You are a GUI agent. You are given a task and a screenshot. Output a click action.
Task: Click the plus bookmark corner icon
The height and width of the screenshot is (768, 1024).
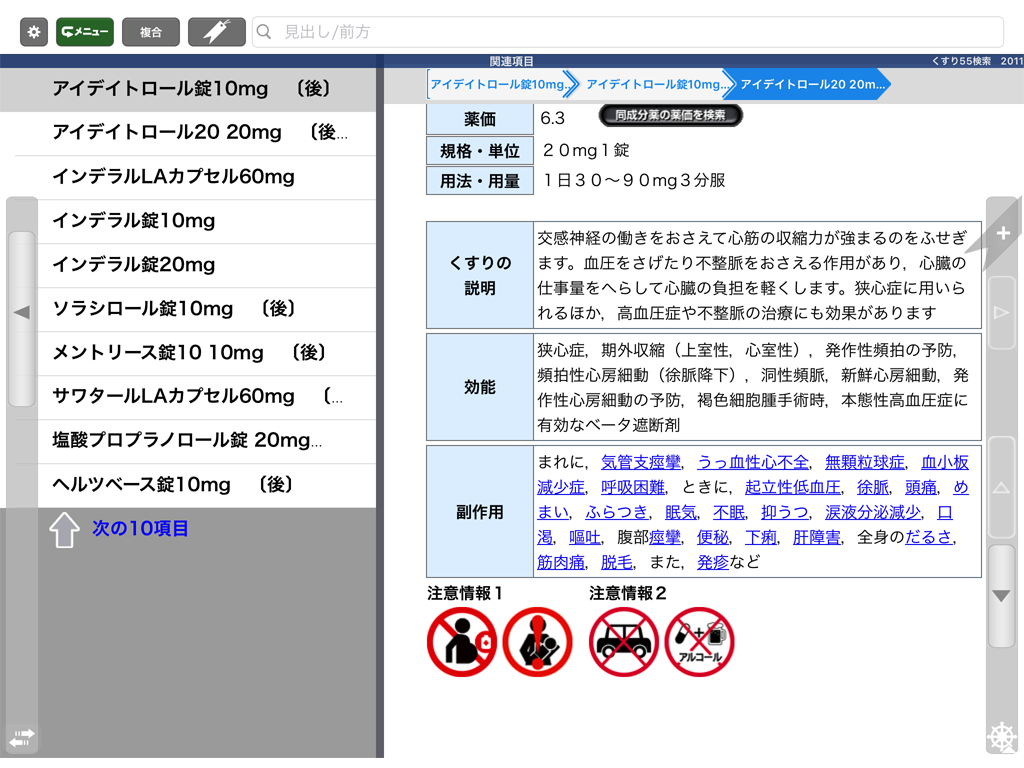(x=1002, y=233)
